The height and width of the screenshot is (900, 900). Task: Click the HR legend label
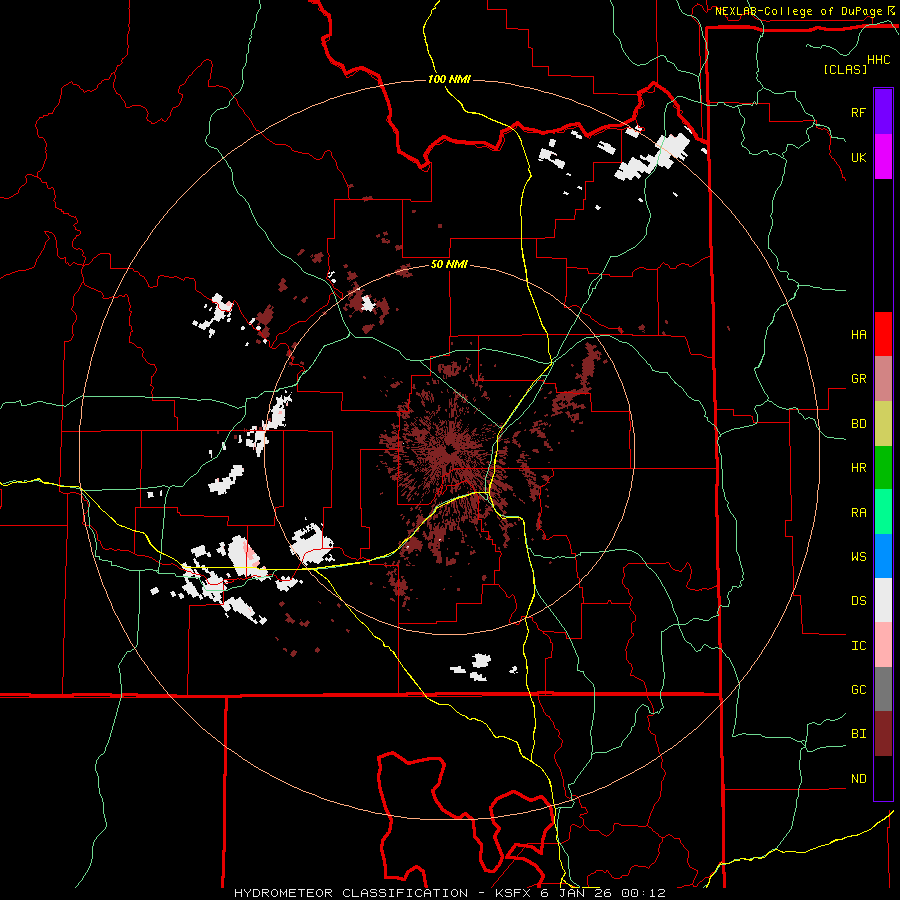tap(858, 468)
